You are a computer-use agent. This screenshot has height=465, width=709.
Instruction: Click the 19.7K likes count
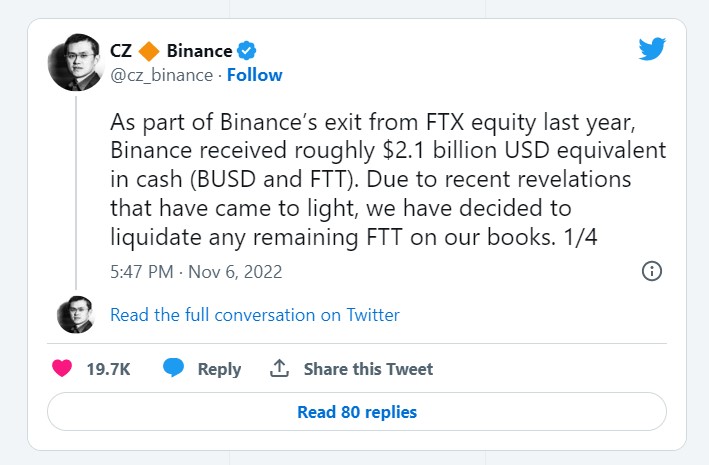coord(108,369)
